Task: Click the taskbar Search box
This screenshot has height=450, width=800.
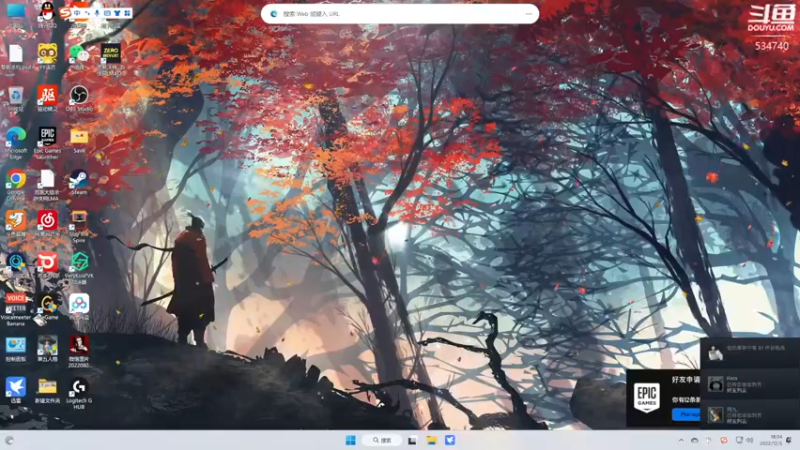Action: 383,440
